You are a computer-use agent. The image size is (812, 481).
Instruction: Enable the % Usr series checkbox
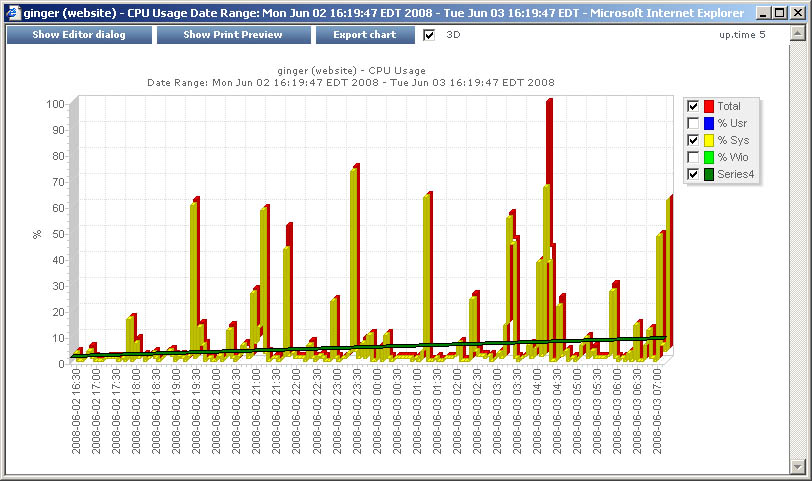click(x=693, y=123)
